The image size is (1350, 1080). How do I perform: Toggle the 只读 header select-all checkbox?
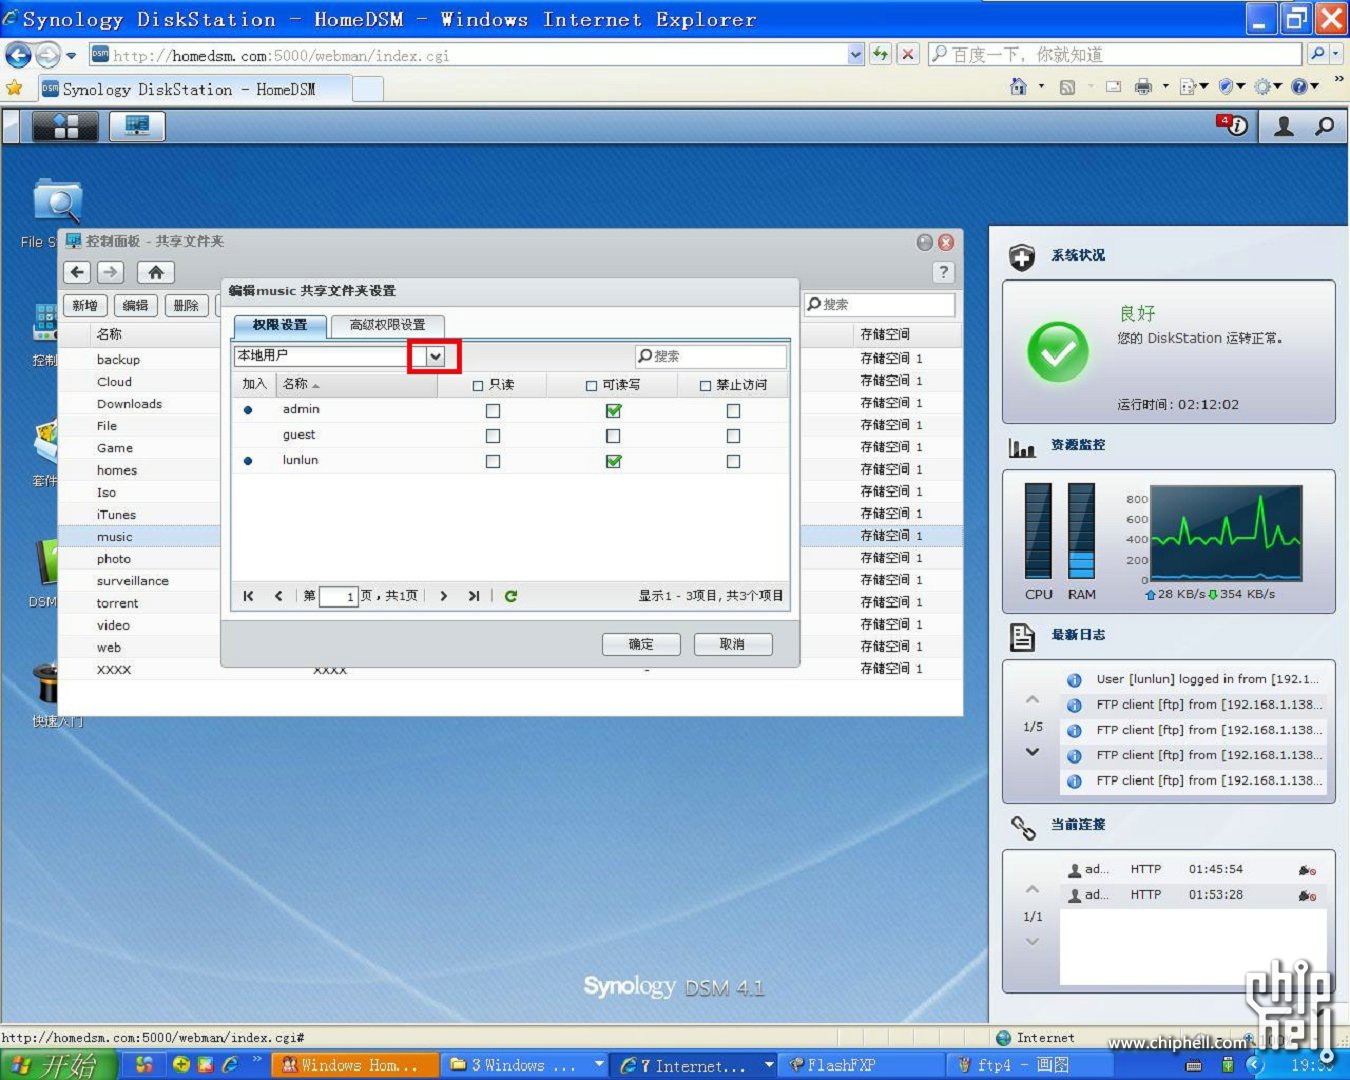(x=478, y=386)
